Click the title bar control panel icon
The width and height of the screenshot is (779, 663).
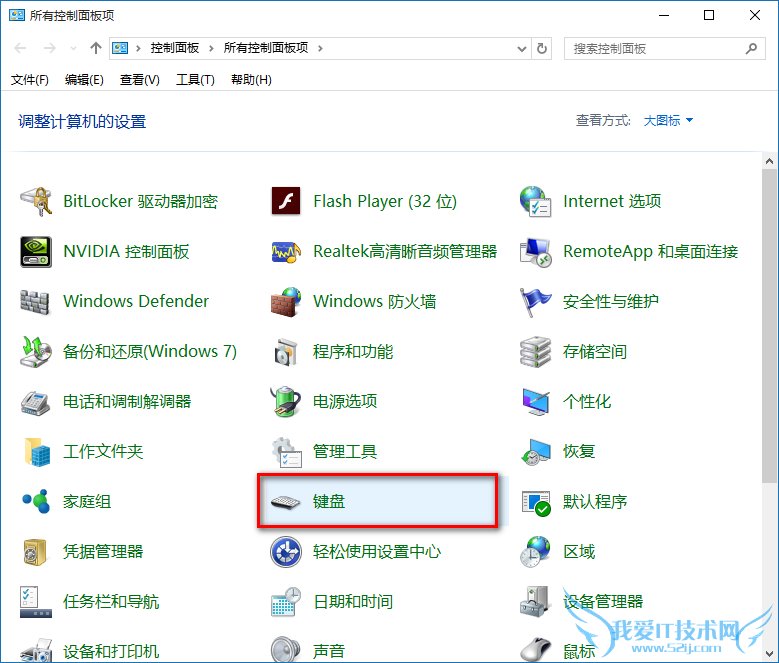tap(17, 15)
